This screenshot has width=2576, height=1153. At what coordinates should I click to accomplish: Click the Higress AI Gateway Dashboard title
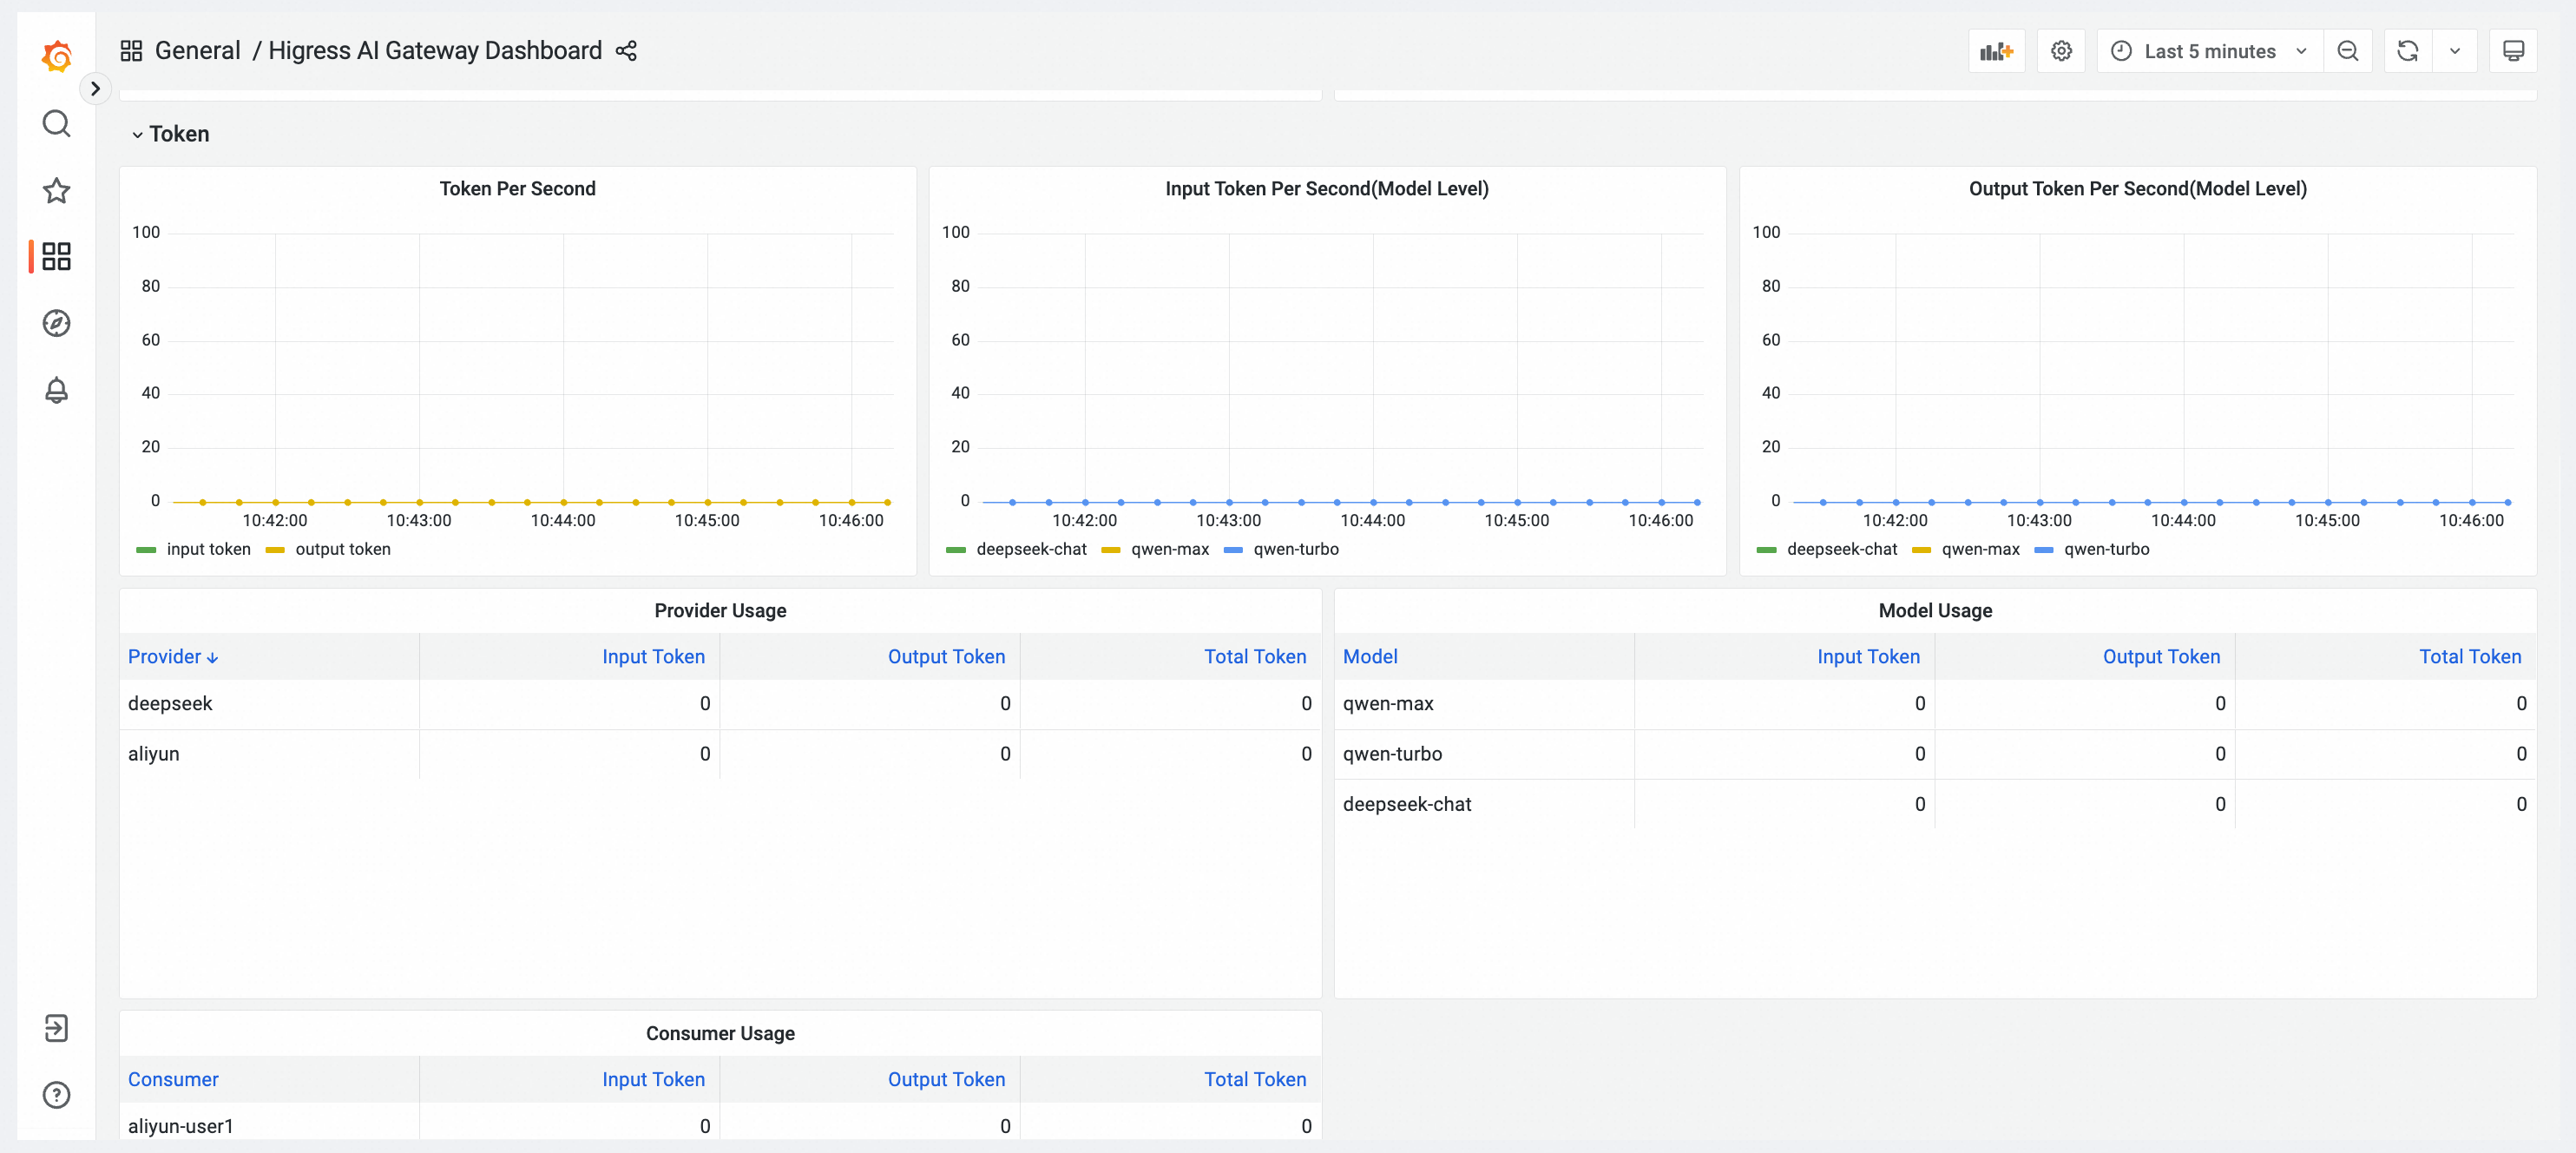[x=435, y=51]
